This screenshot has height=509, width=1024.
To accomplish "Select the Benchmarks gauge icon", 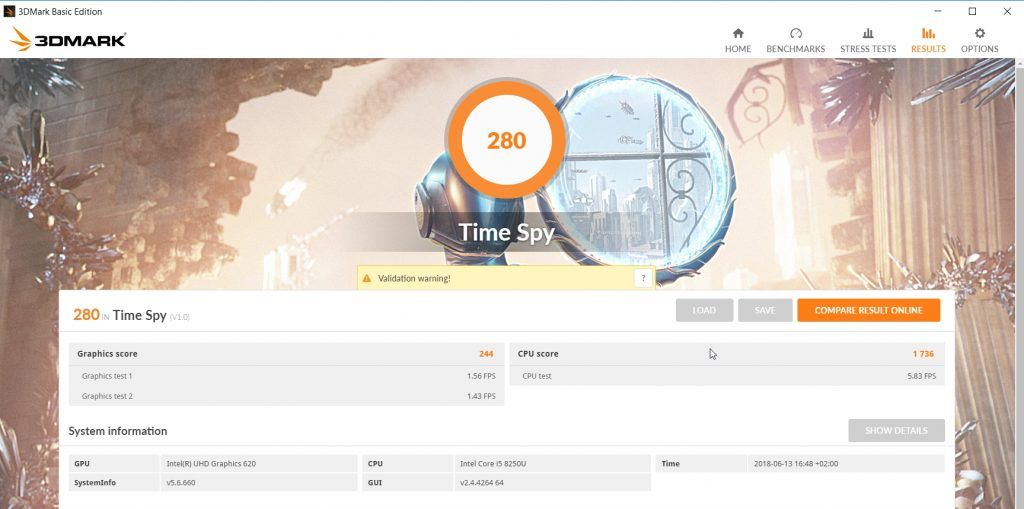I will click(x=795, y=33).
